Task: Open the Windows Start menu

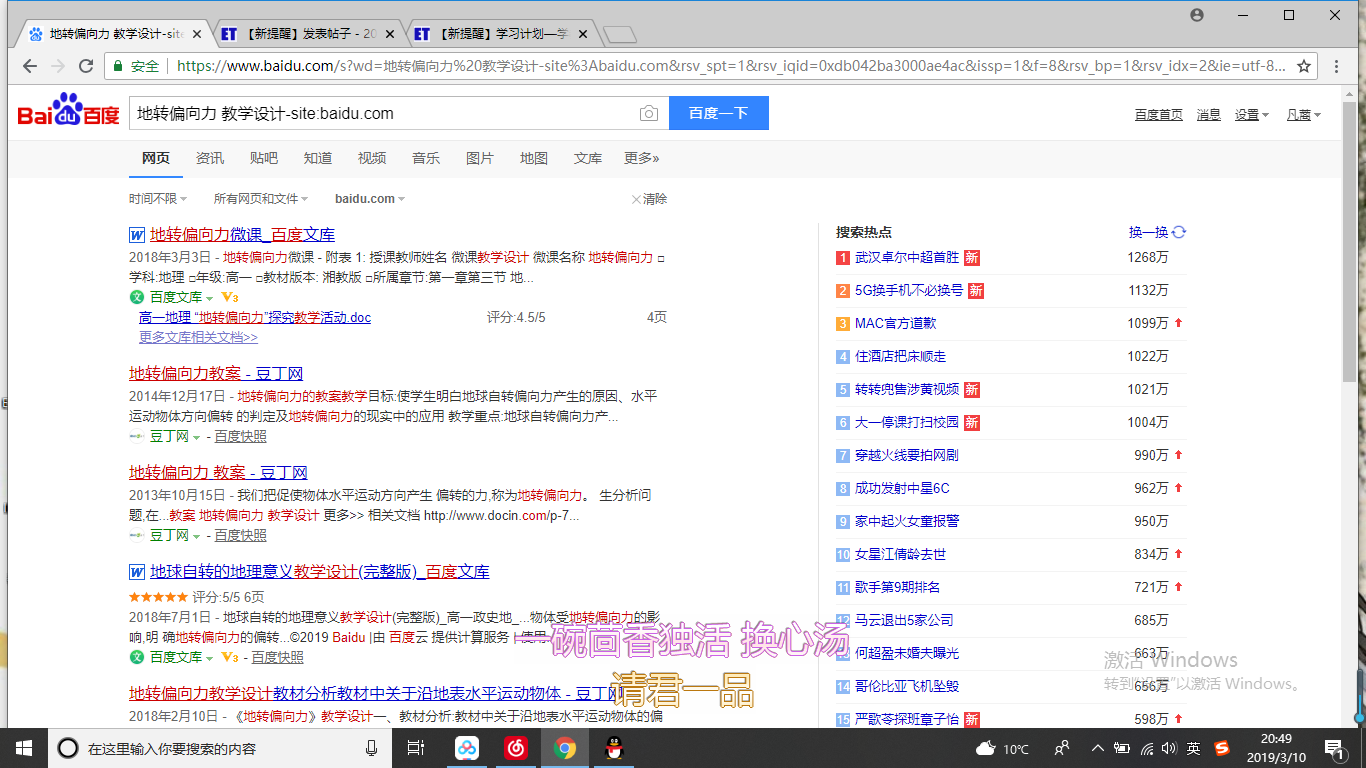Action: coord(23,748)
